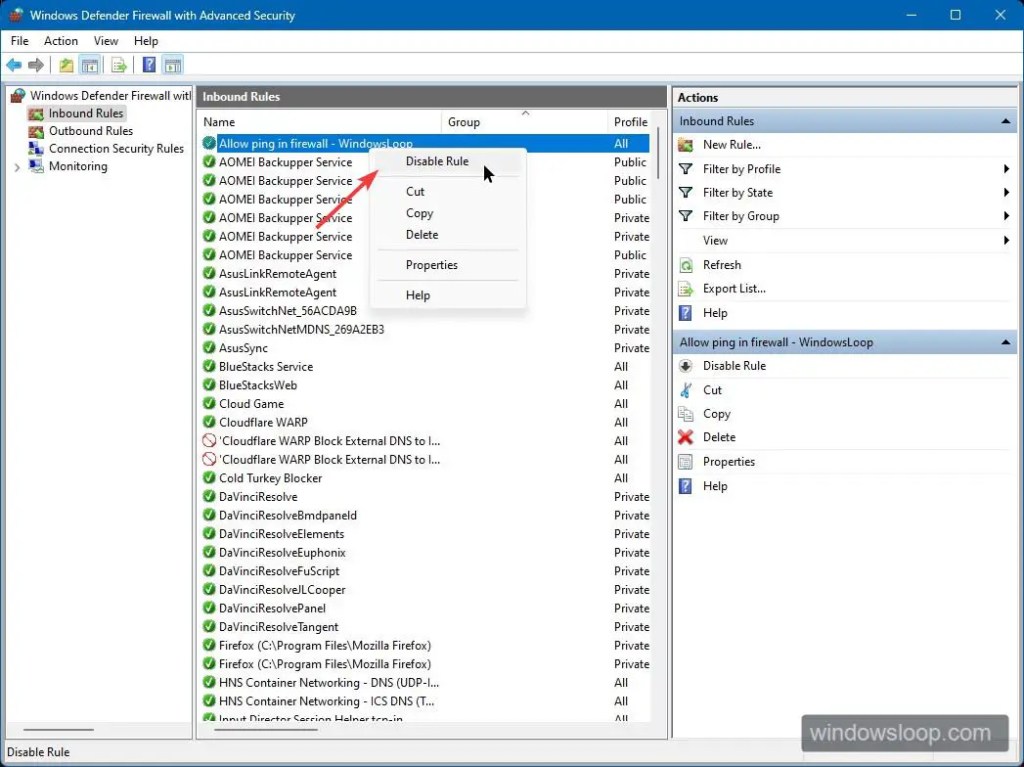Select Outbound Rules in the console tree
Viewport: 1024px width, 767px height.
(90, 131)
